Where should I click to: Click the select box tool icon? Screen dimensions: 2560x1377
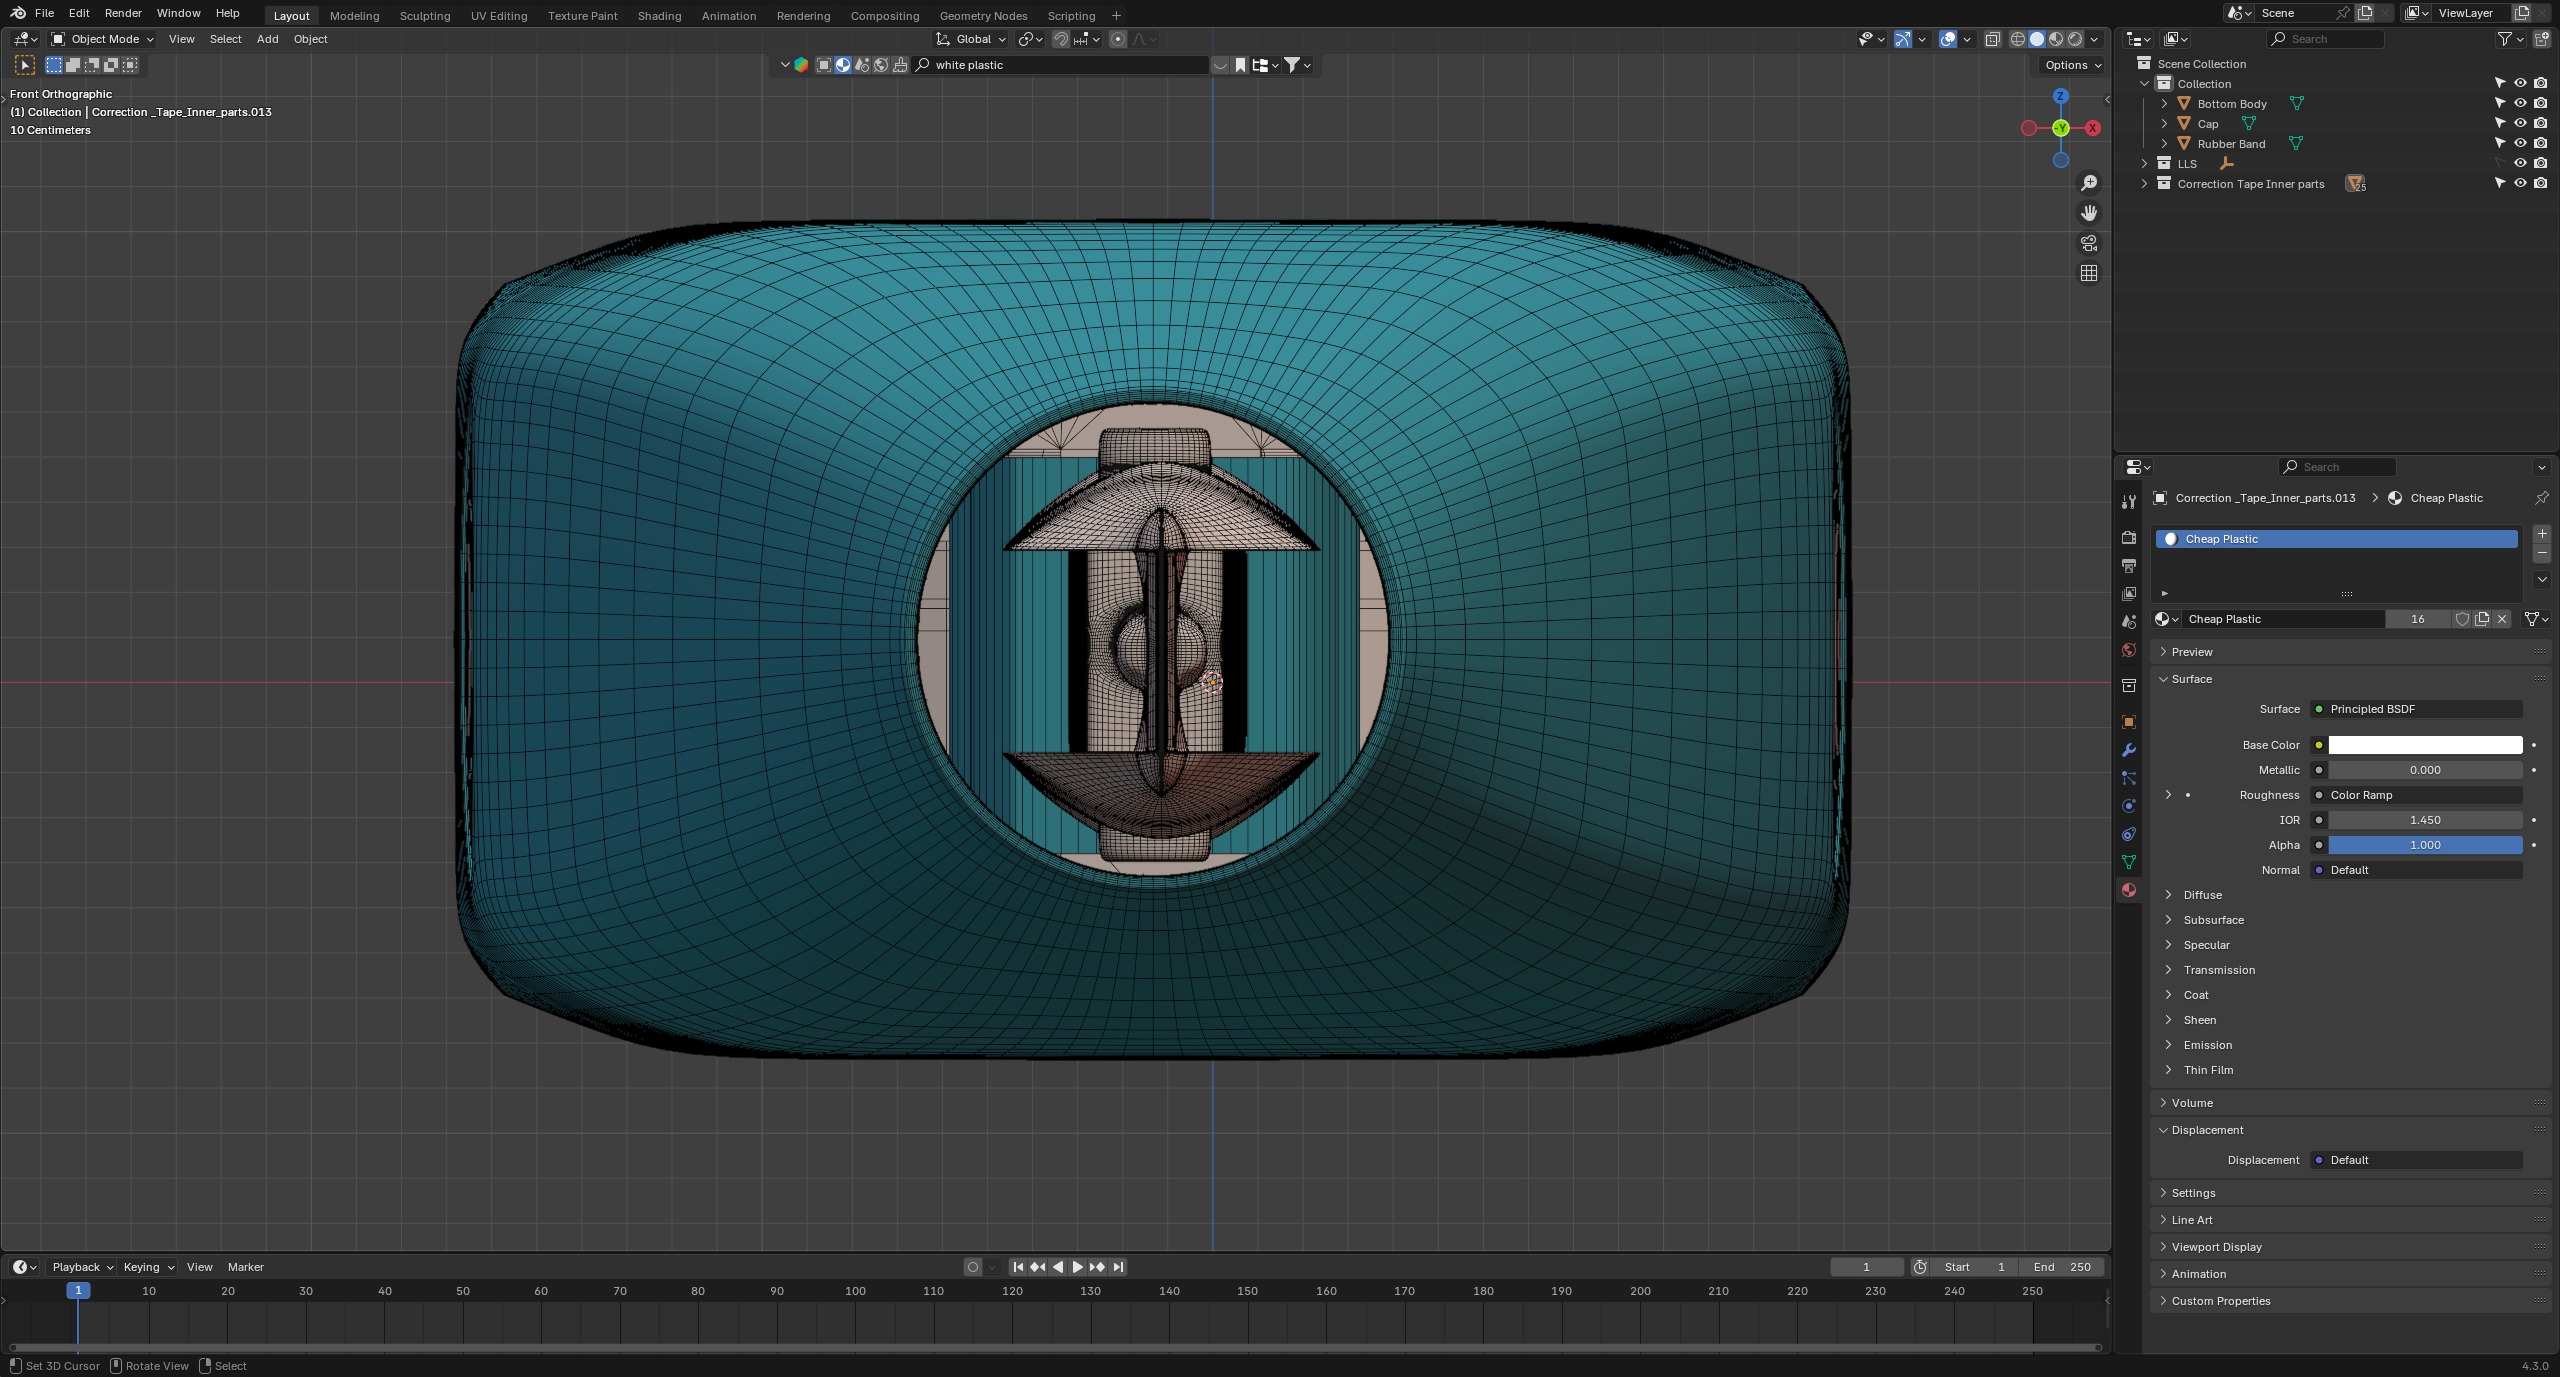click(25, 65)
